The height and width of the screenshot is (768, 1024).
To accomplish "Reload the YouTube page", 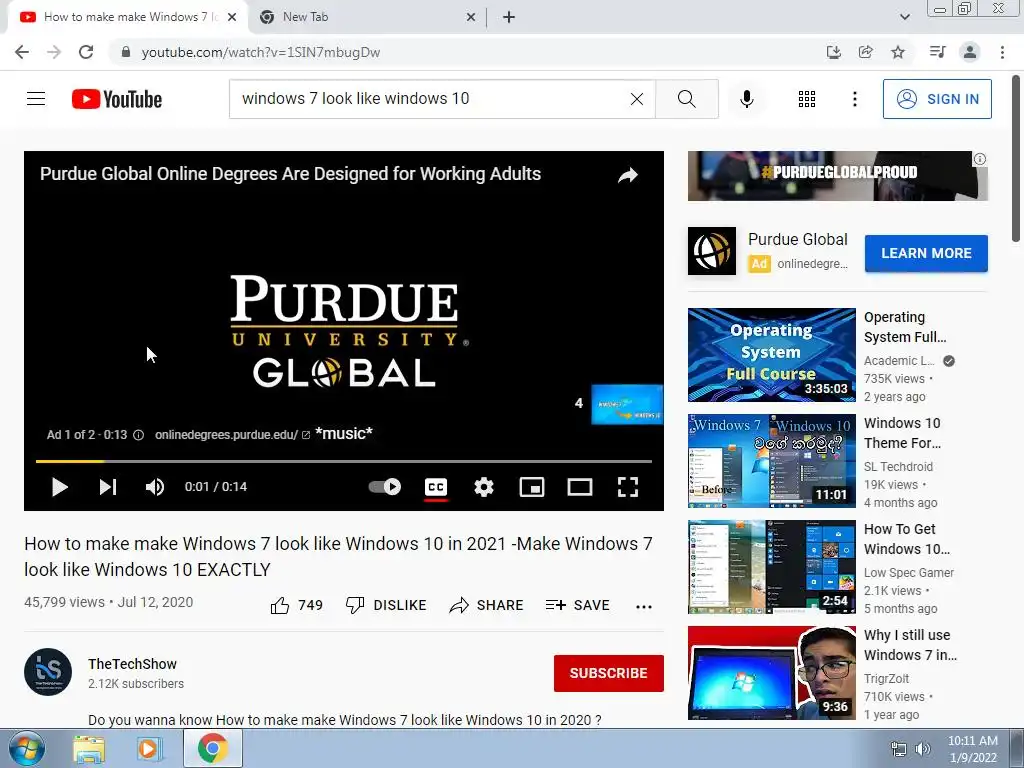I will [x=86, y=52].
